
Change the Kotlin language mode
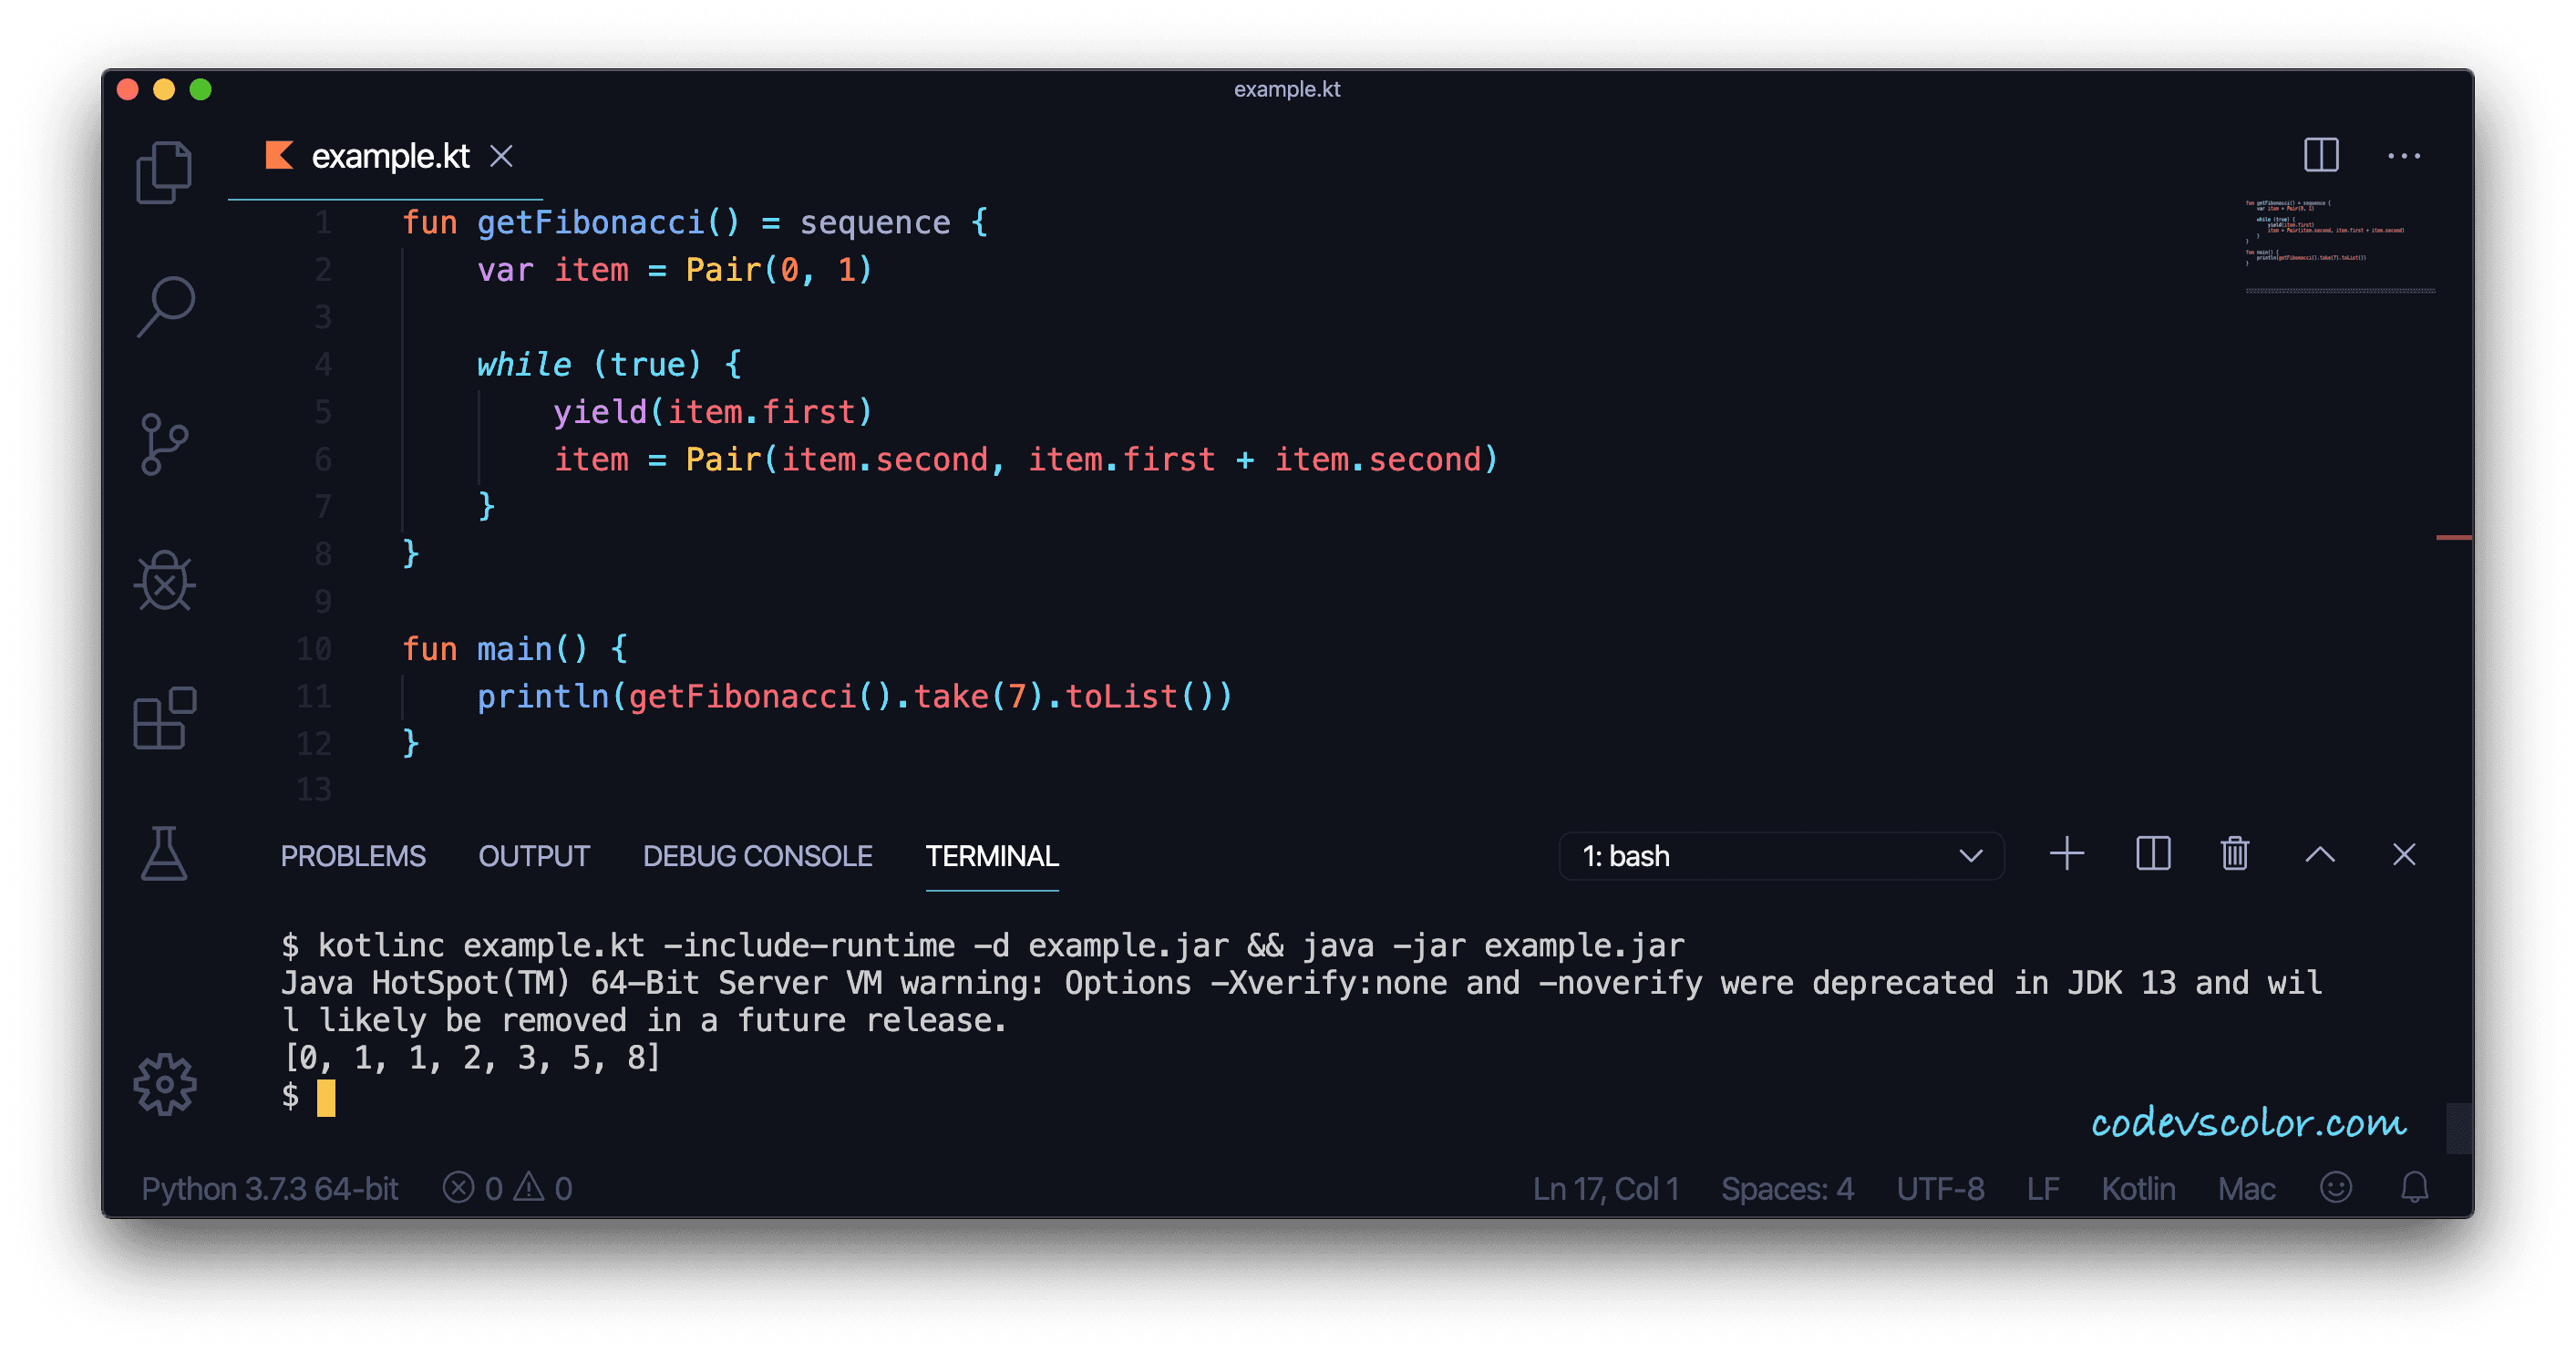(2137, 1188)
